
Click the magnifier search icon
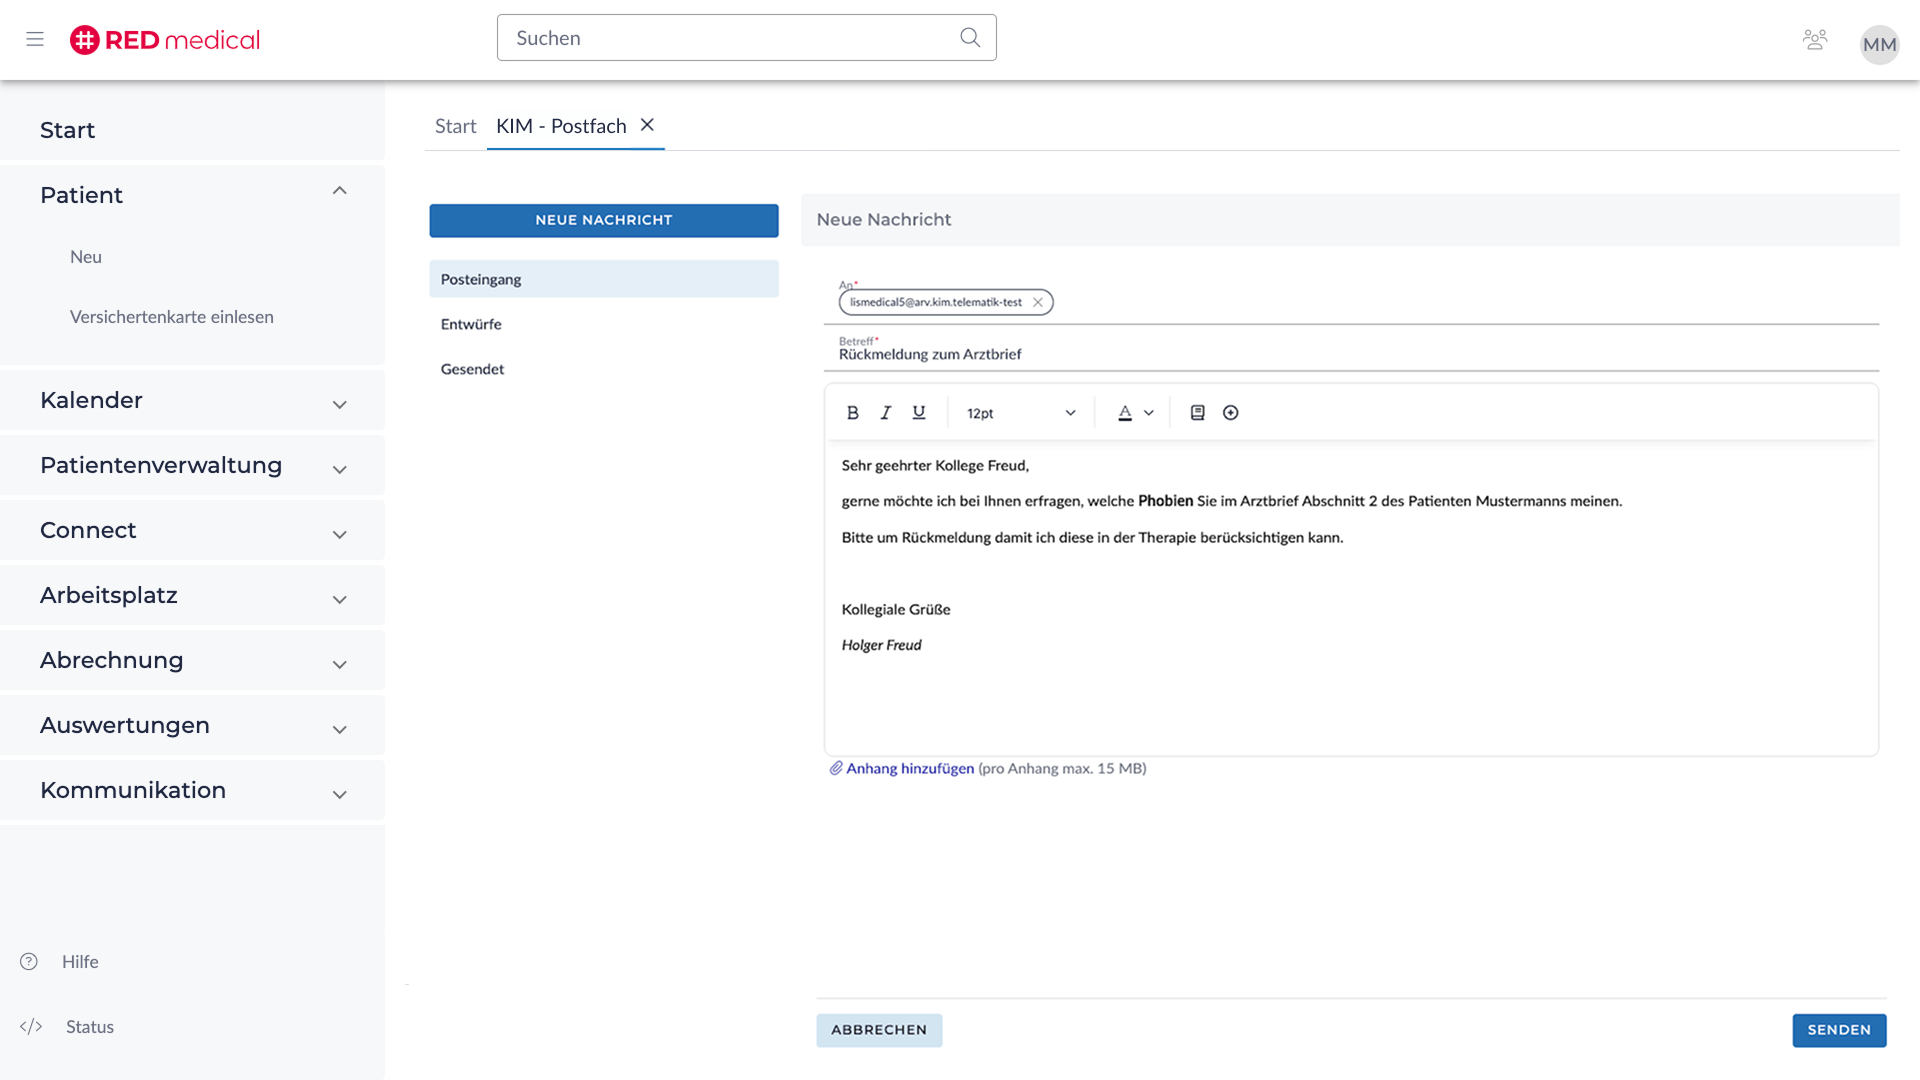tap(969, 38)
